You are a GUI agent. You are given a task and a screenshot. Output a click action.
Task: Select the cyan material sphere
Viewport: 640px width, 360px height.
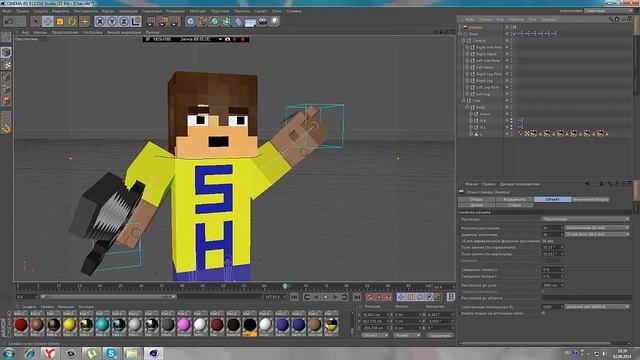[x=102, y=324]
